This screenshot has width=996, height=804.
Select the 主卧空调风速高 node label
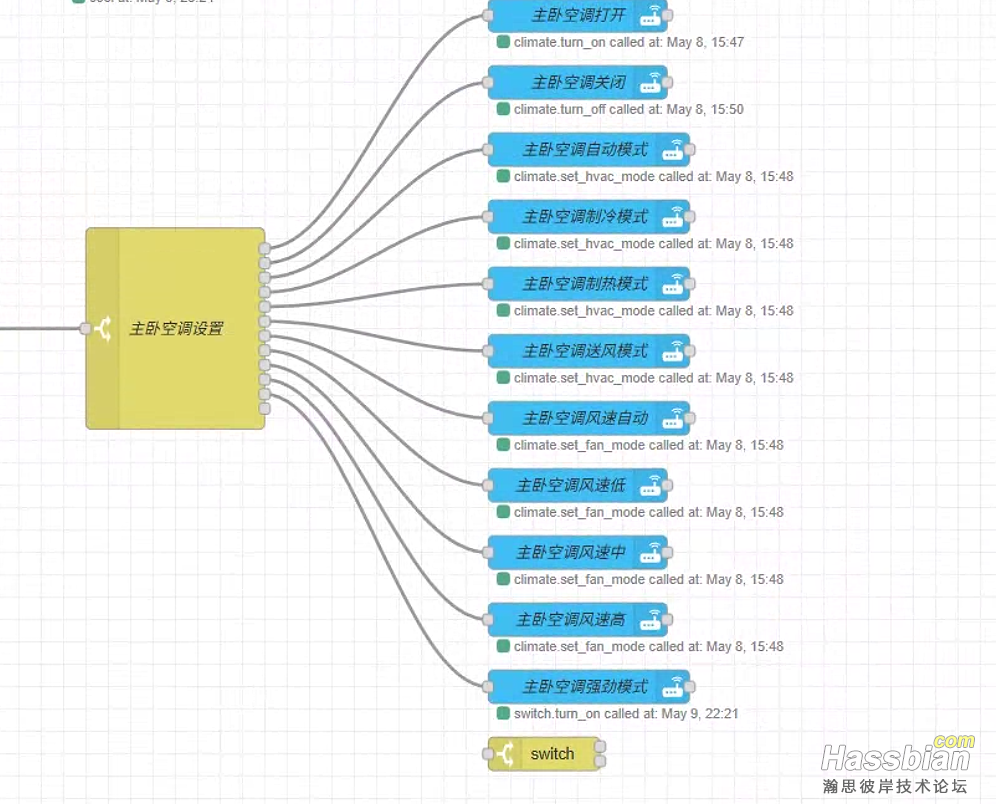[x=571, y=620]
